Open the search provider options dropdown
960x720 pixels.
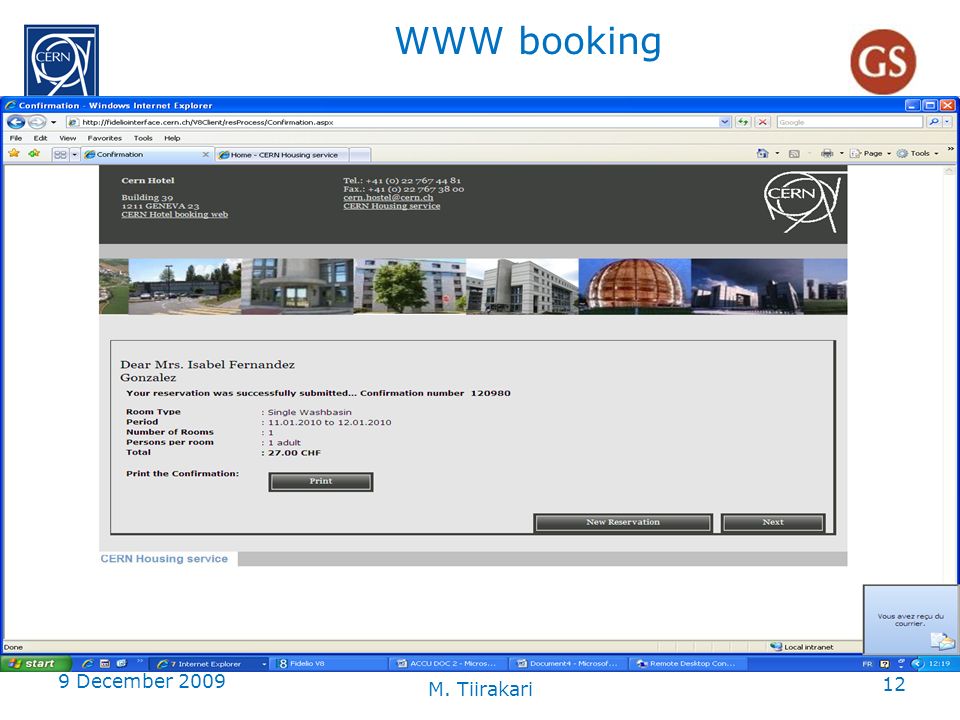click(x=947, y=122)
